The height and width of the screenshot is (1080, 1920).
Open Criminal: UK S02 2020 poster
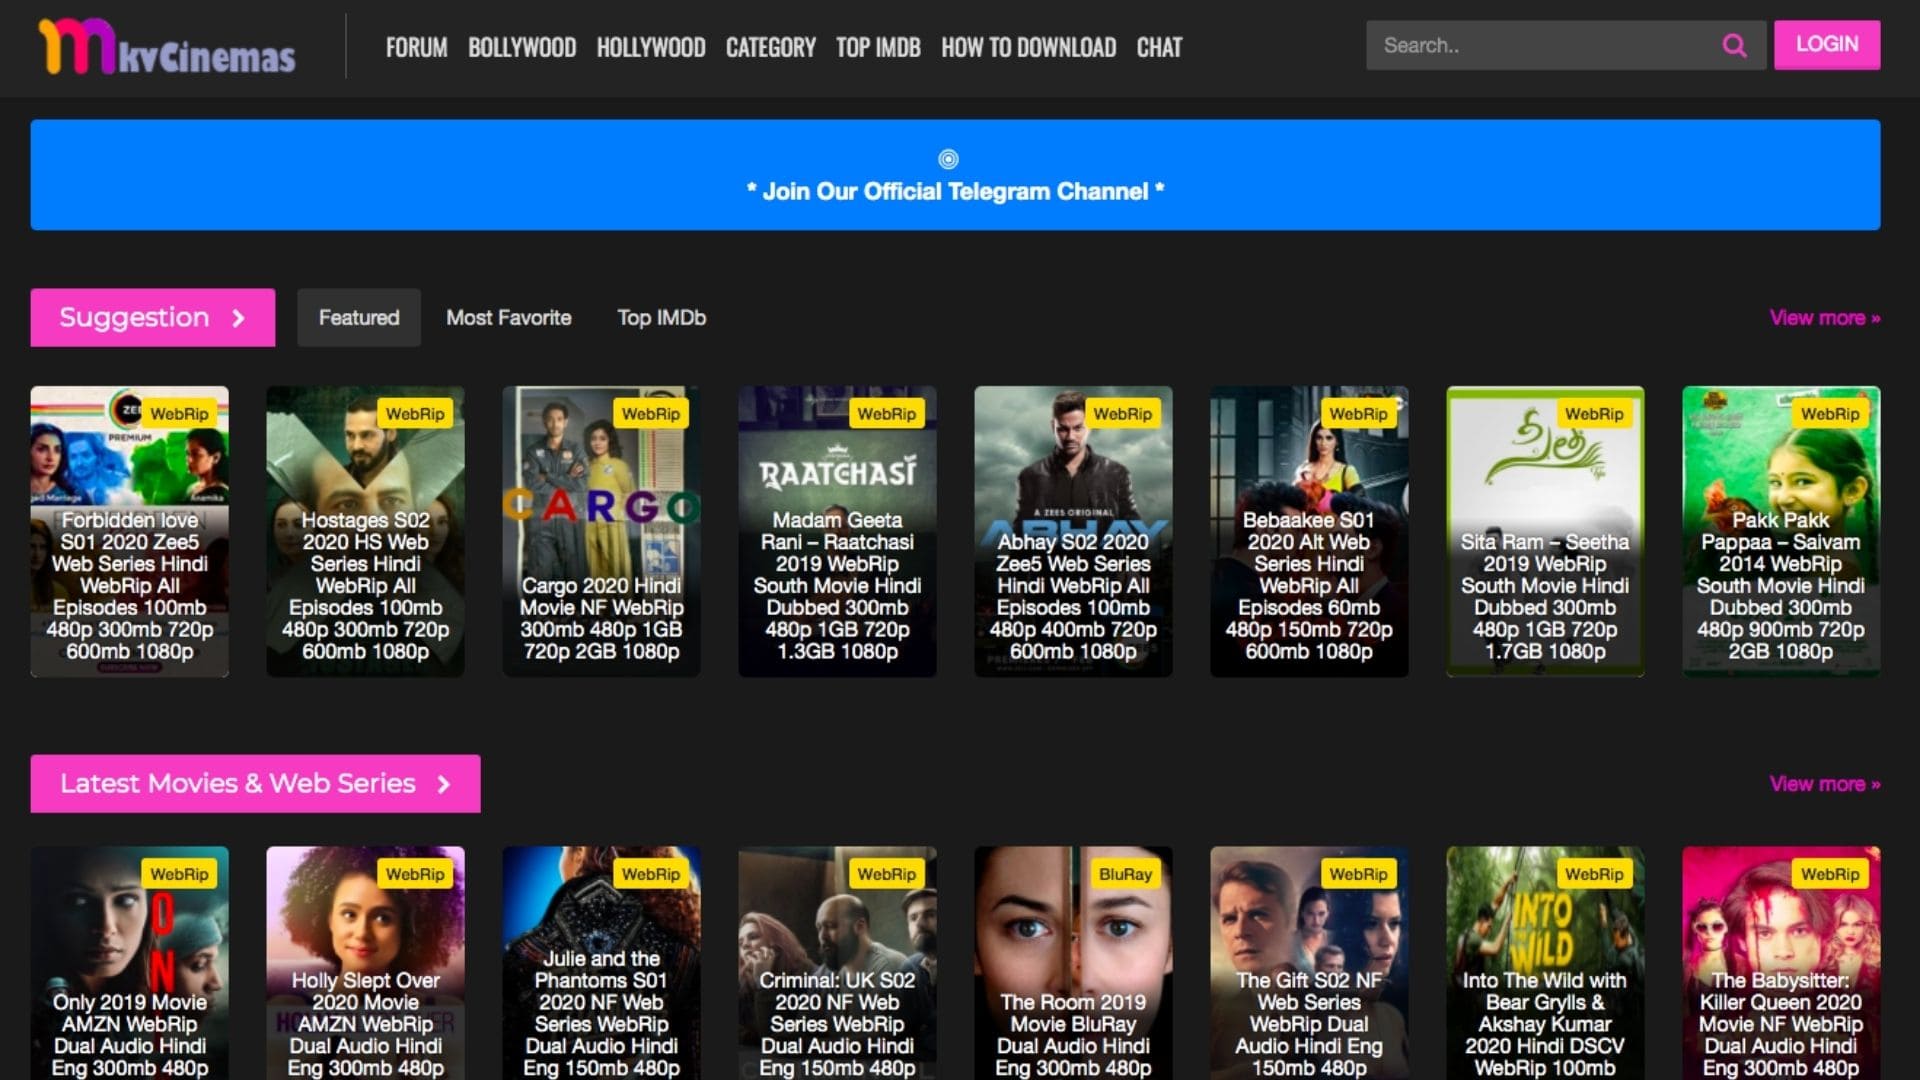point(837,963)
